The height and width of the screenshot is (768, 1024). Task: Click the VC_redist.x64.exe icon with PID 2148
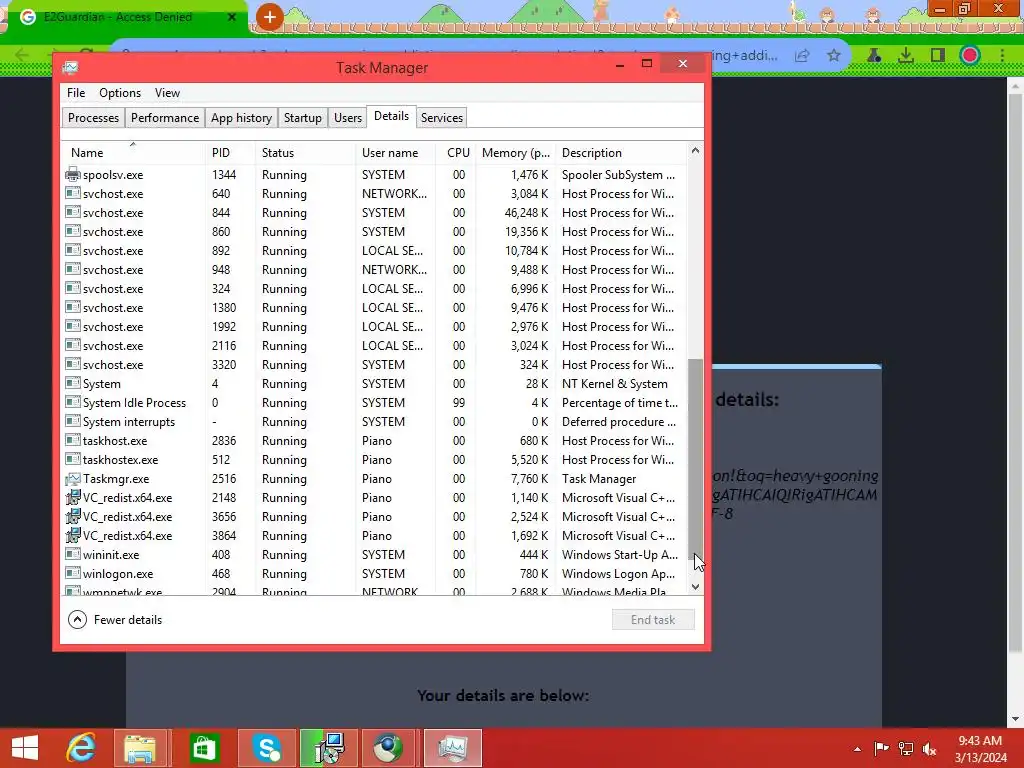click(72, 498)
